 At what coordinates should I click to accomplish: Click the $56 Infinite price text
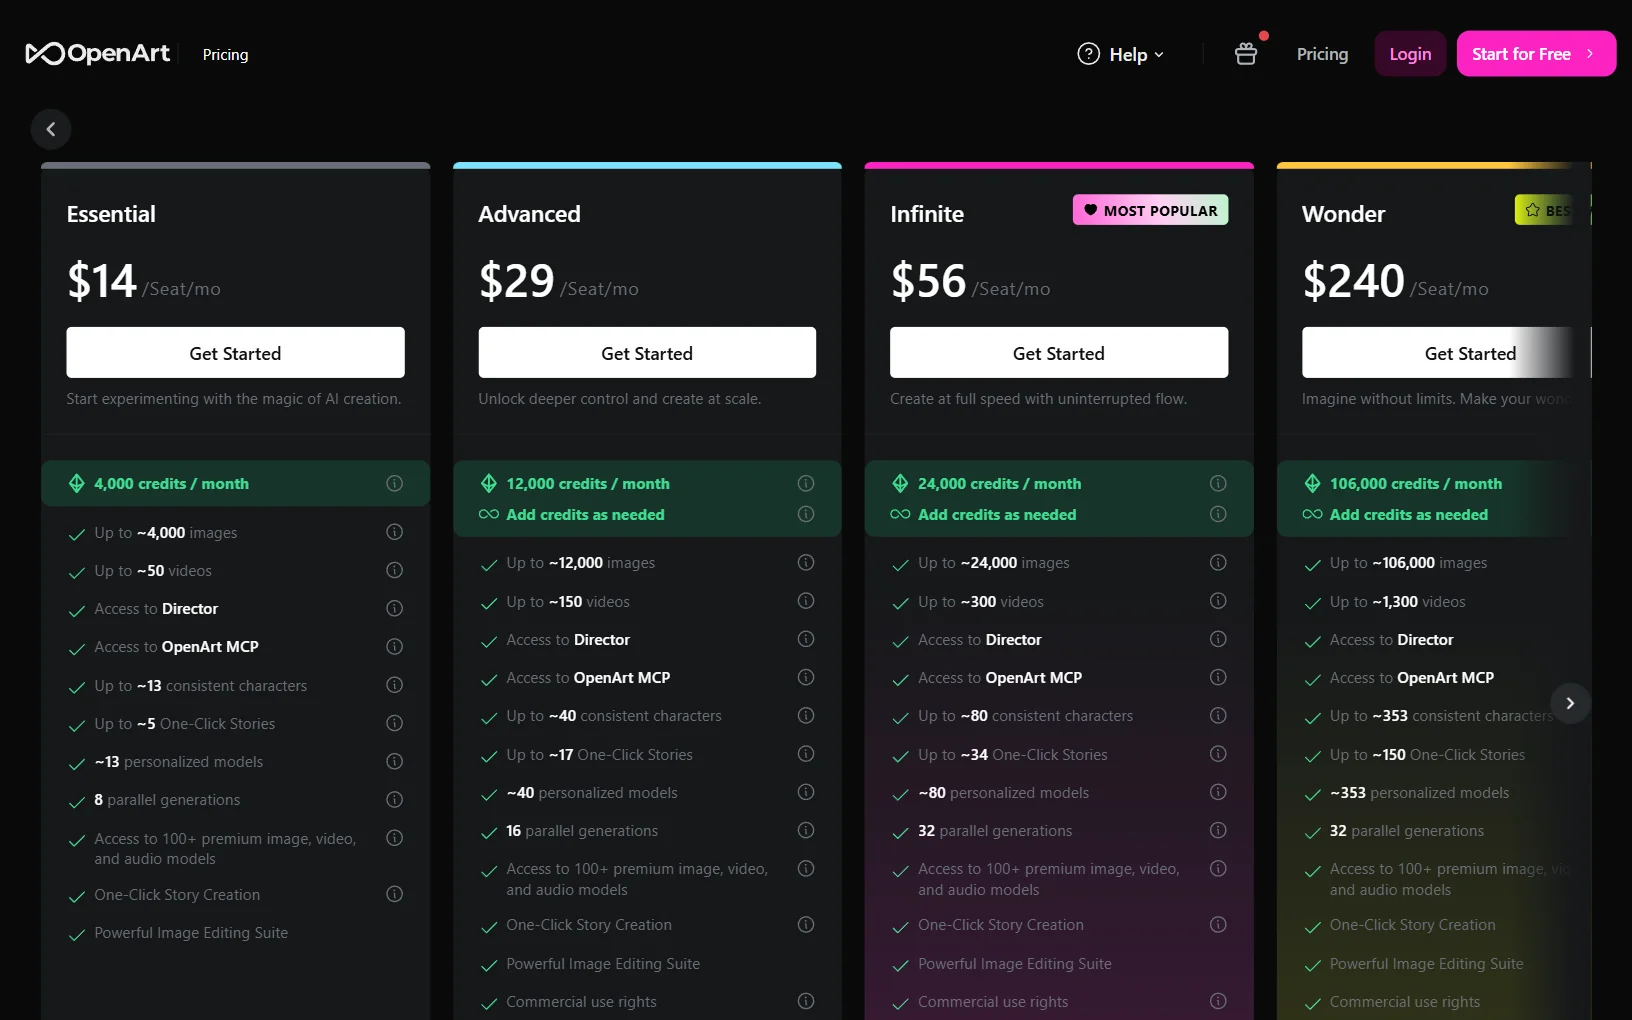pos(929,281)
